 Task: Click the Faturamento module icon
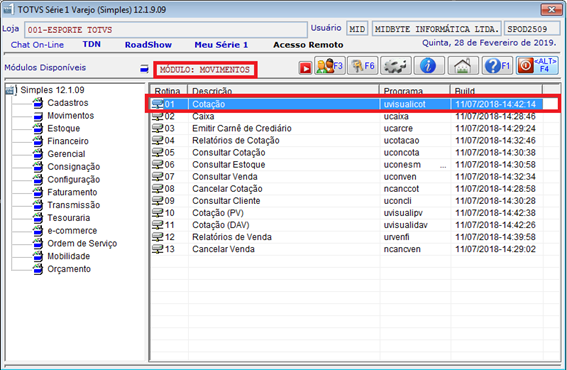(38, 192)
